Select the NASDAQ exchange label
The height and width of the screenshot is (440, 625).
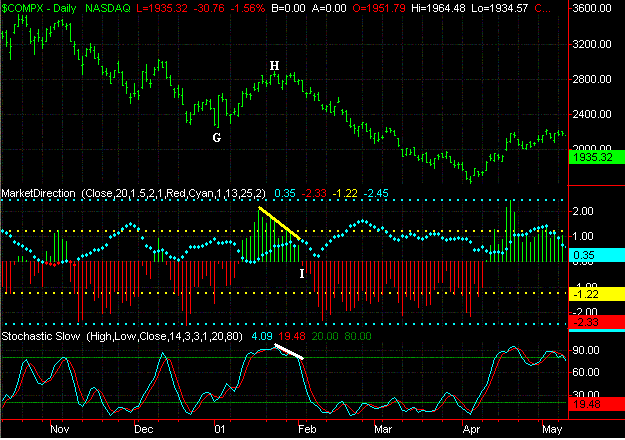click(108, 8)
